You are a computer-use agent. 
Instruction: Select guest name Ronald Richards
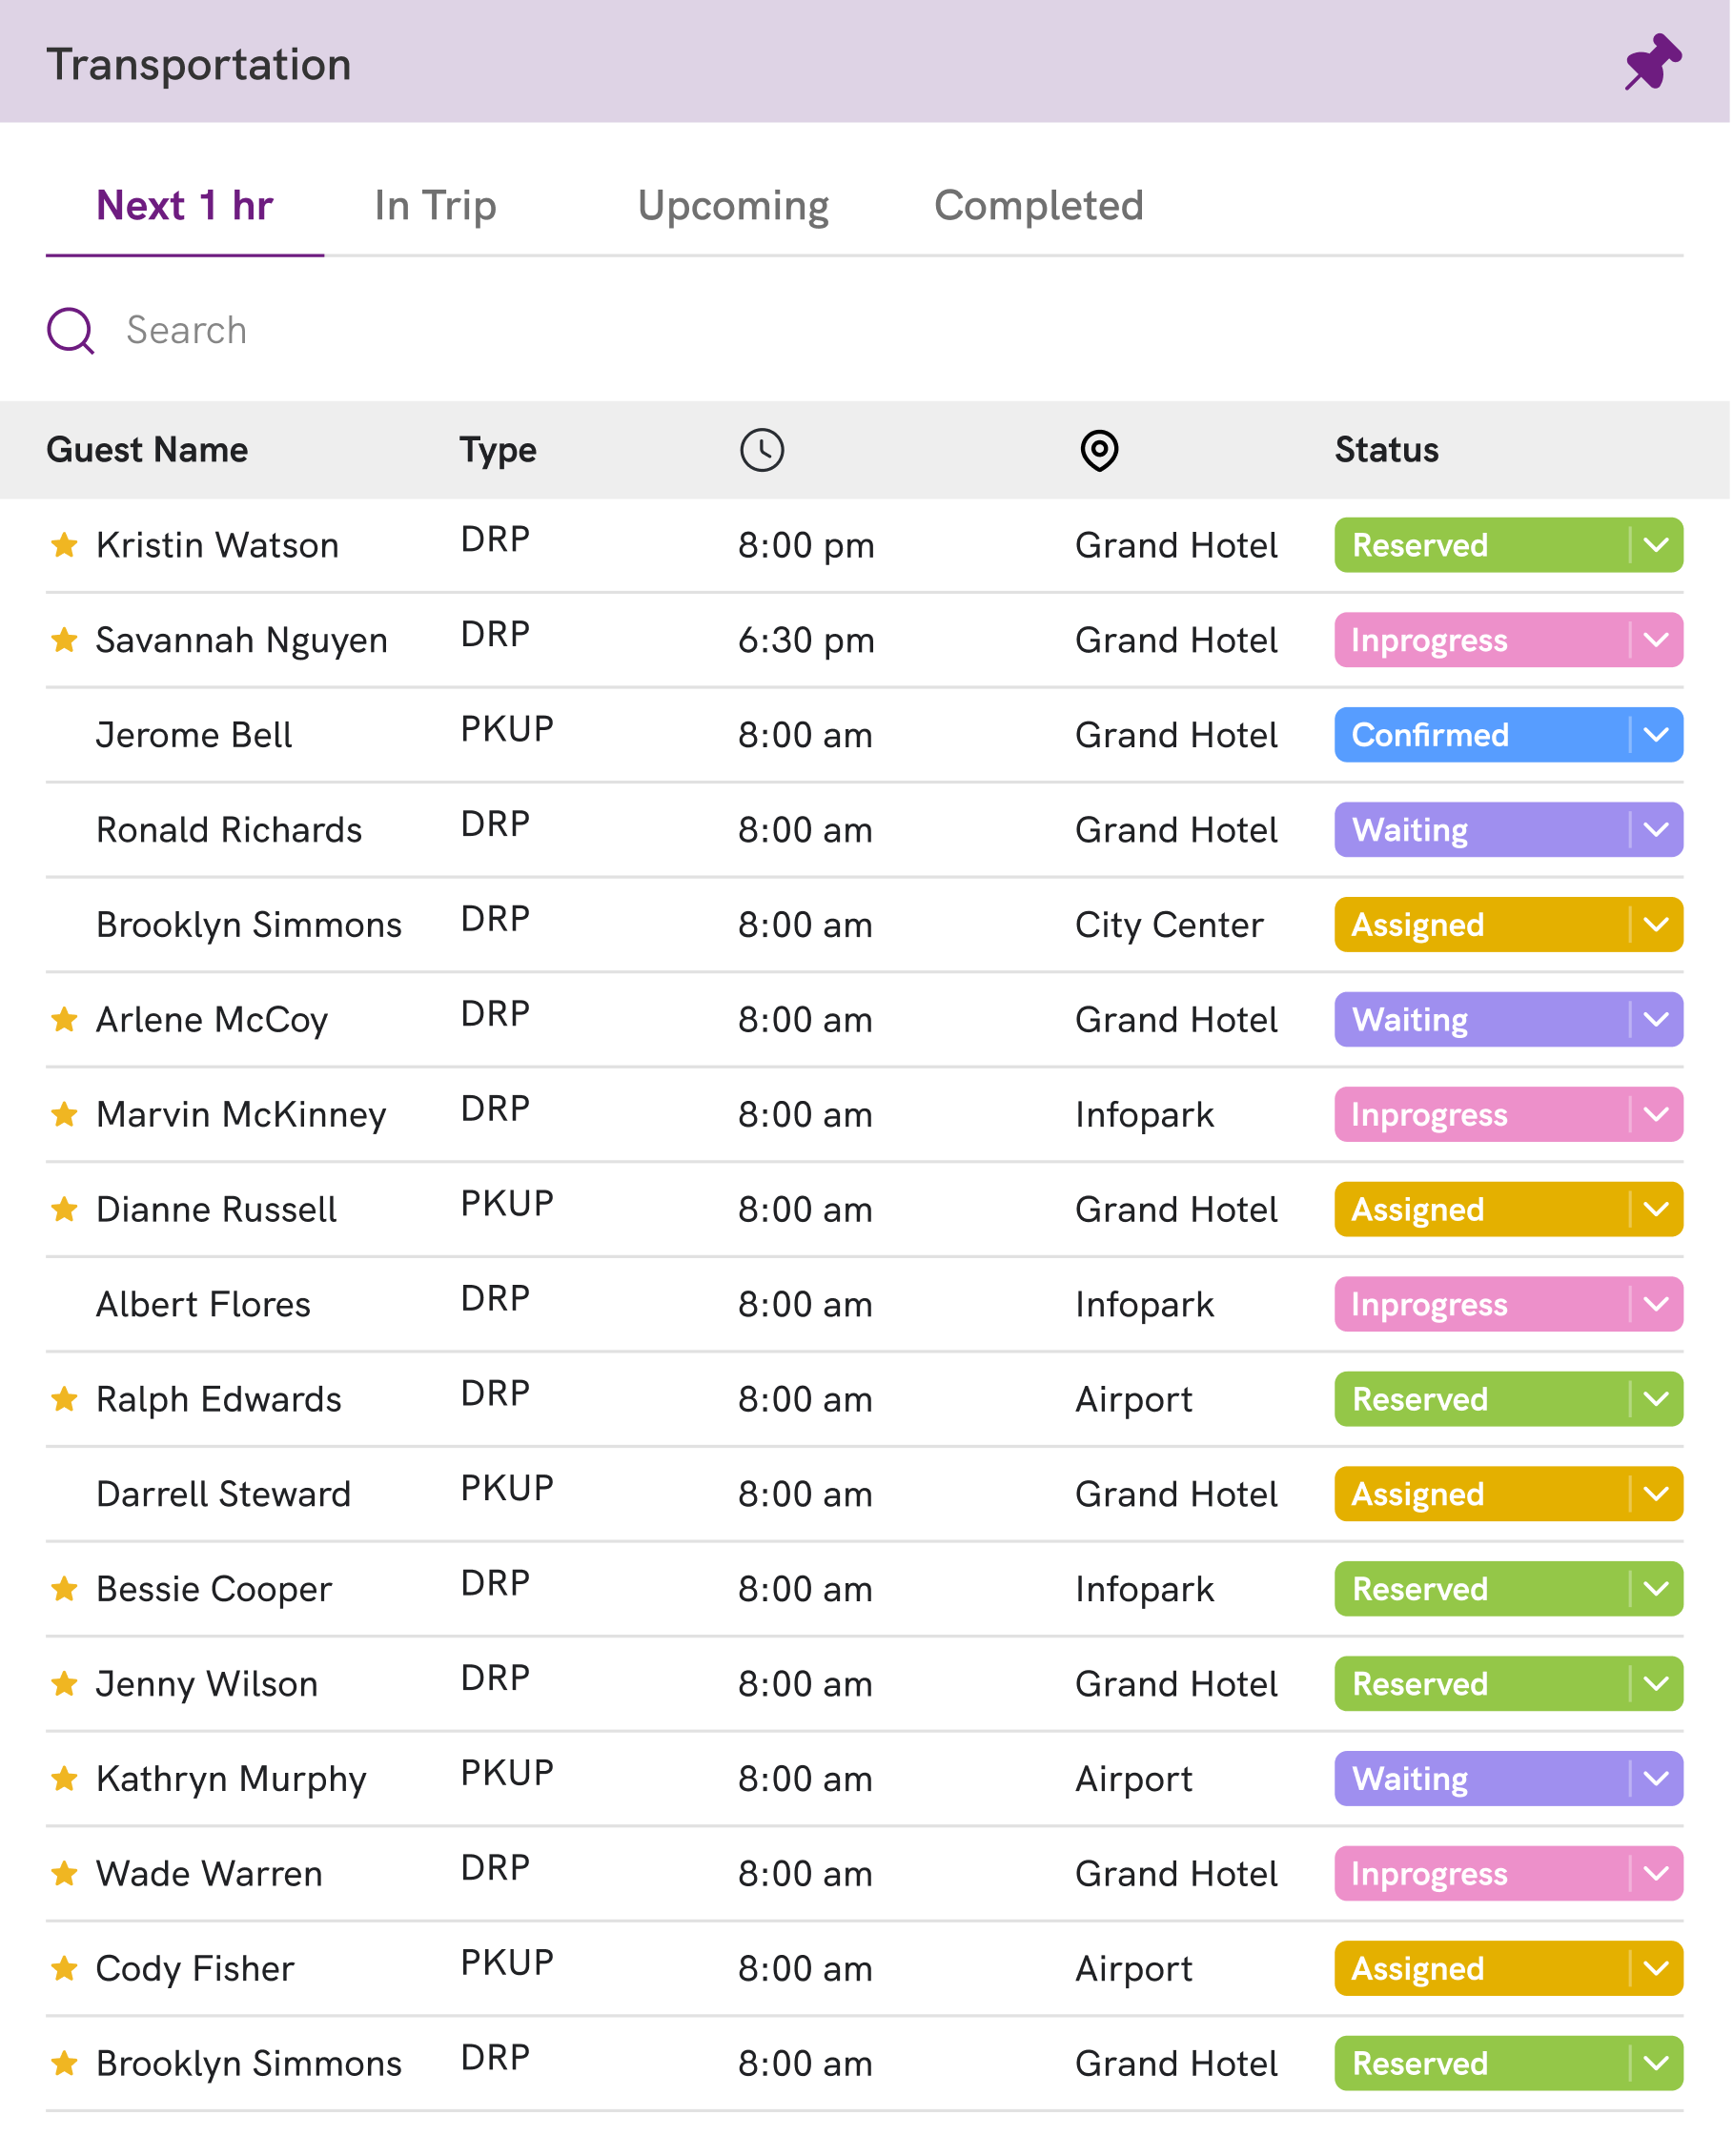click(x=229, y=831)
